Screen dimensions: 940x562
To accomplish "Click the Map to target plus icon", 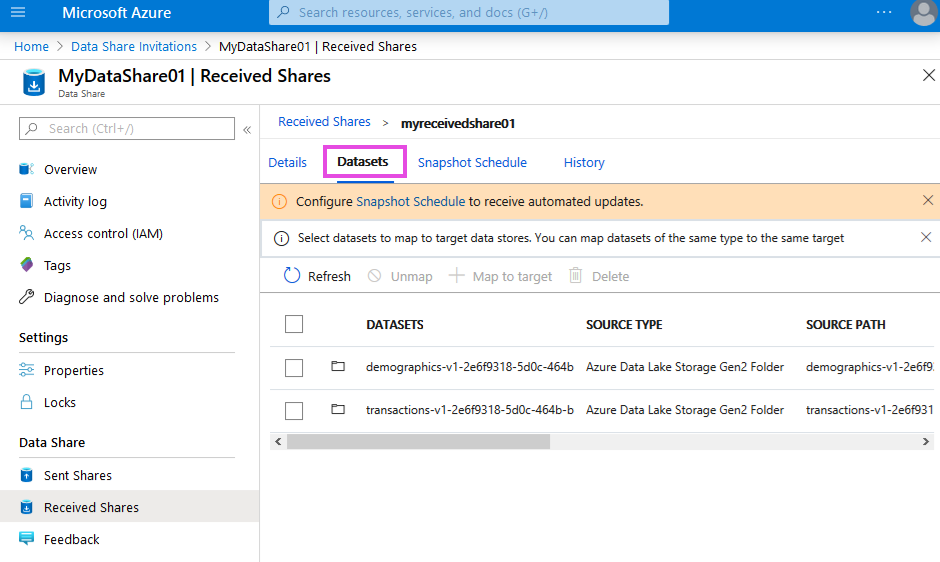I will tap(457, 275).
